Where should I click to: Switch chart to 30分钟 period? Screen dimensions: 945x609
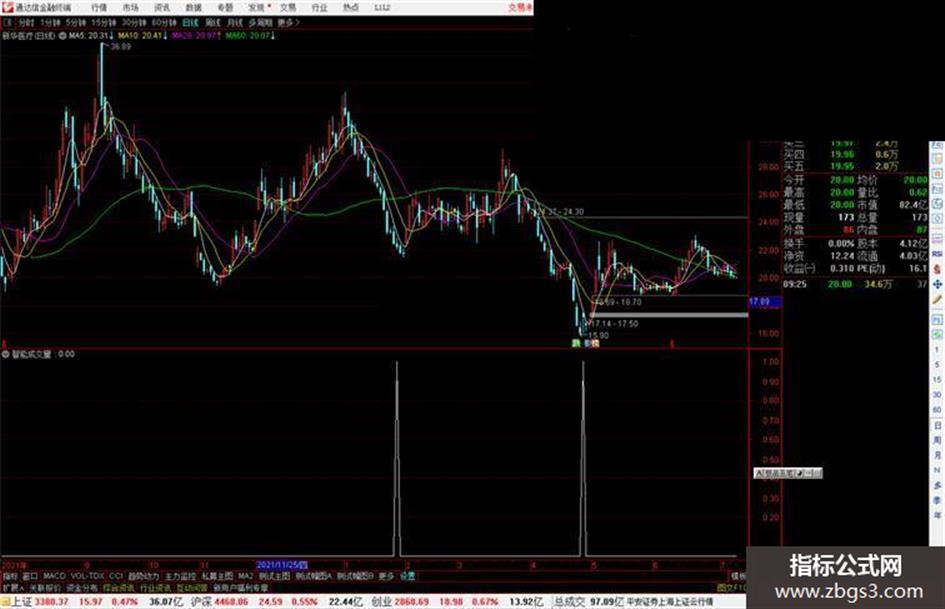pyautogui.click(x=134, y=23)
